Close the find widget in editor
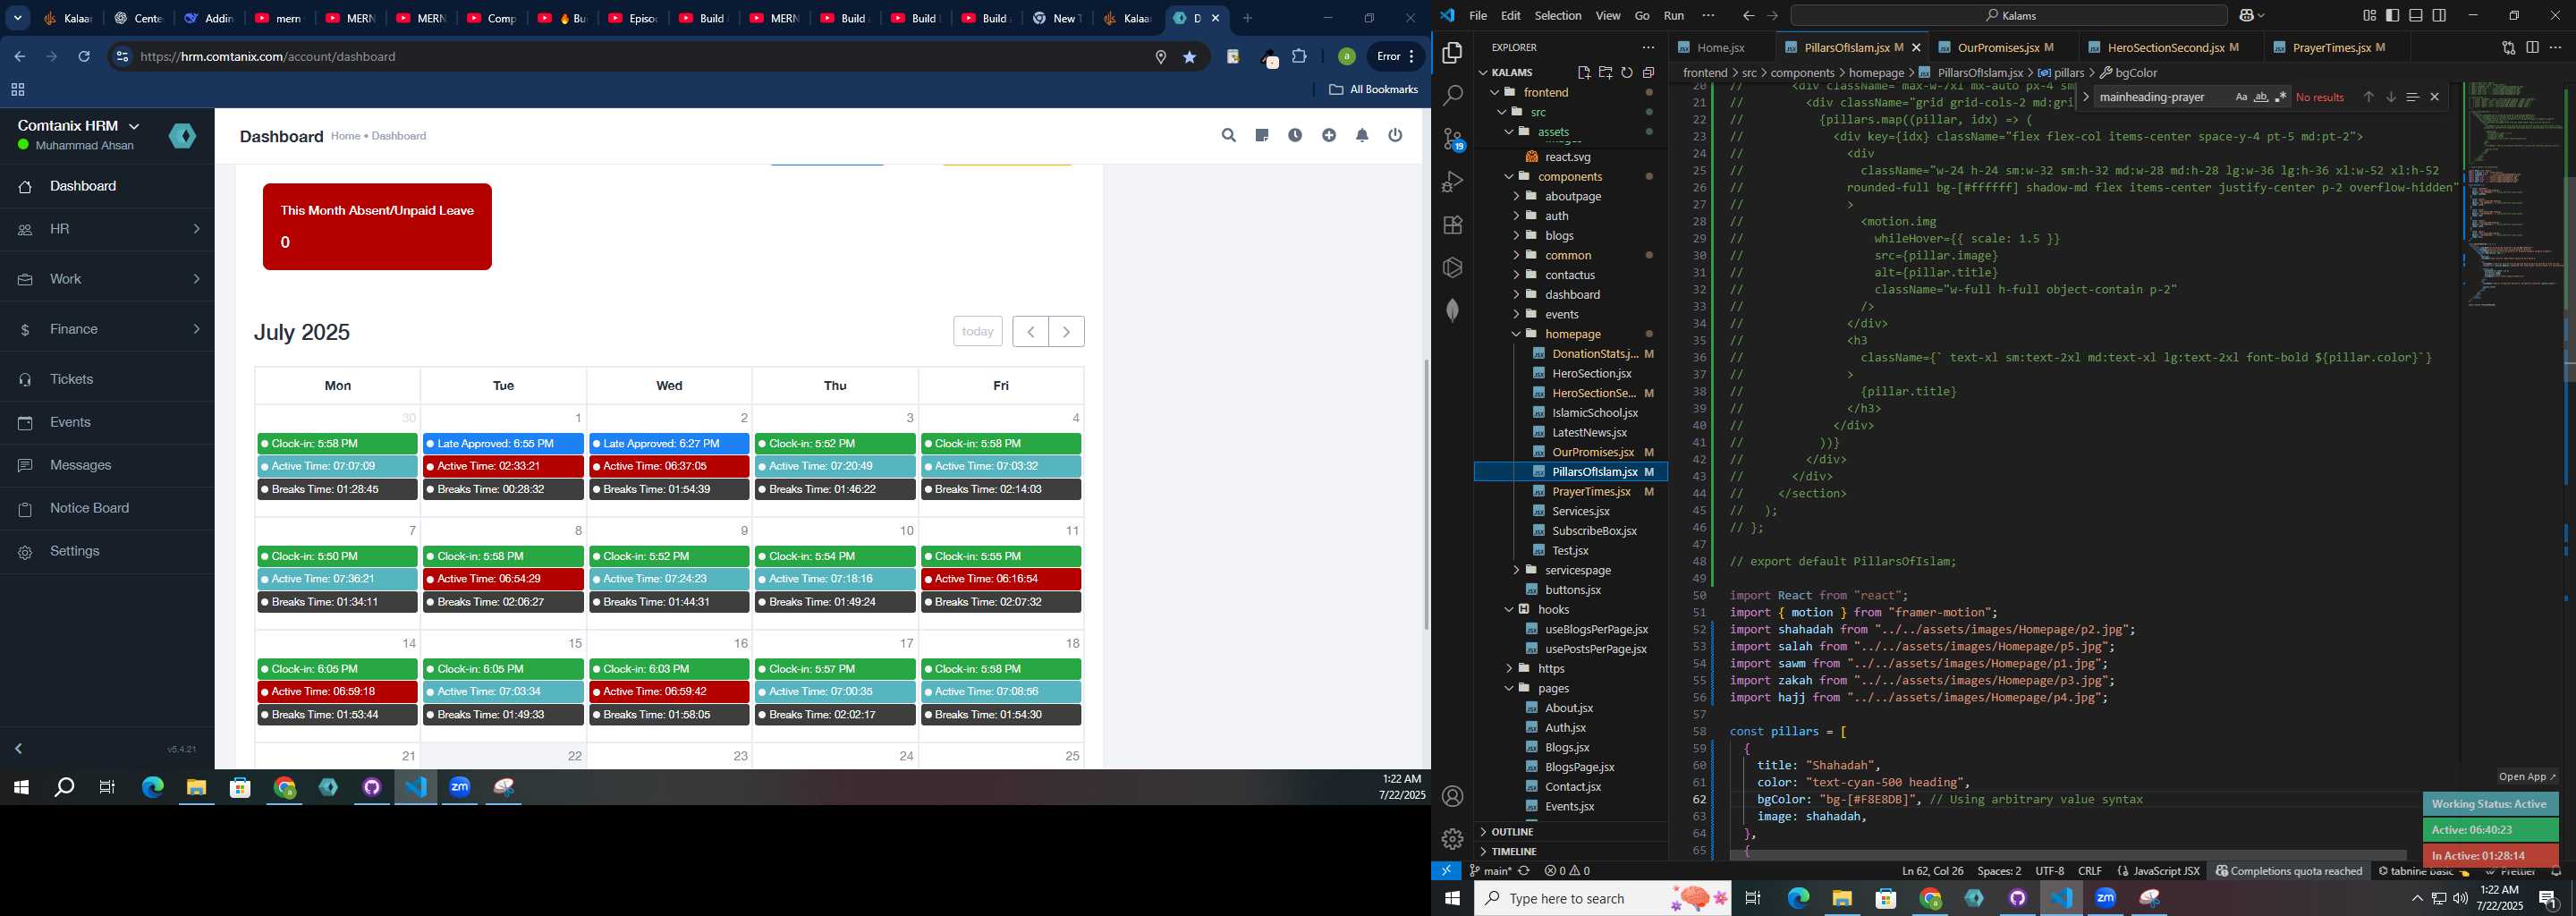Image resolution: width=2576 pixels, height=916 pixels. point(2435,97)
